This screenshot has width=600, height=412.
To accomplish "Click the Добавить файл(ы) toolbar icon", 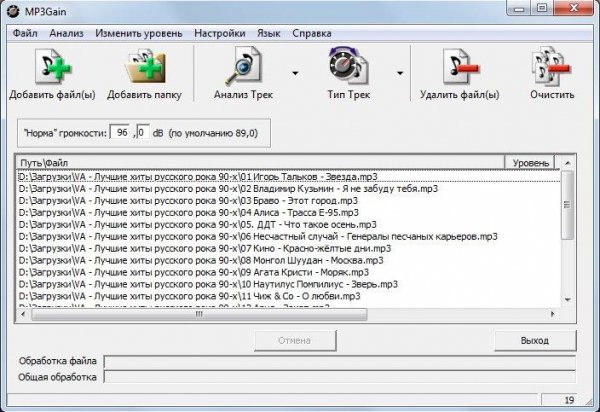I will (53, 66).
